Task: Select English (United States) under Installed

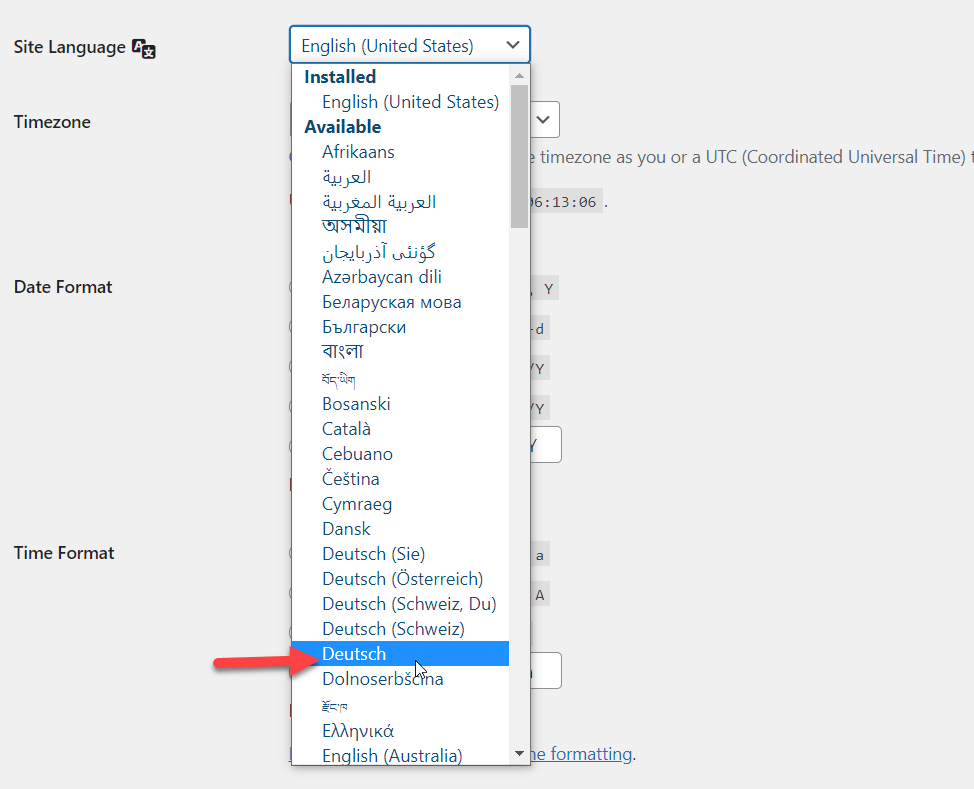Action: [x=410, y=102]
